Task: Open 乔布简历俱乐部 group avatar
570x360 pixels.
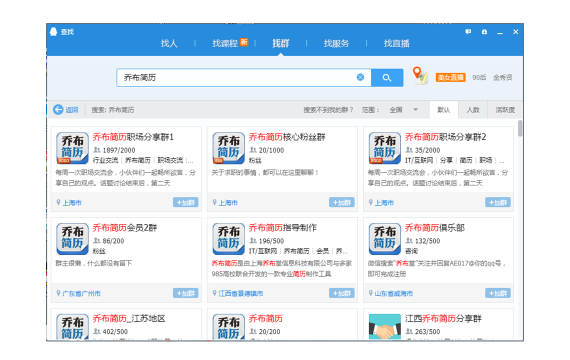Action: [385, 239]
